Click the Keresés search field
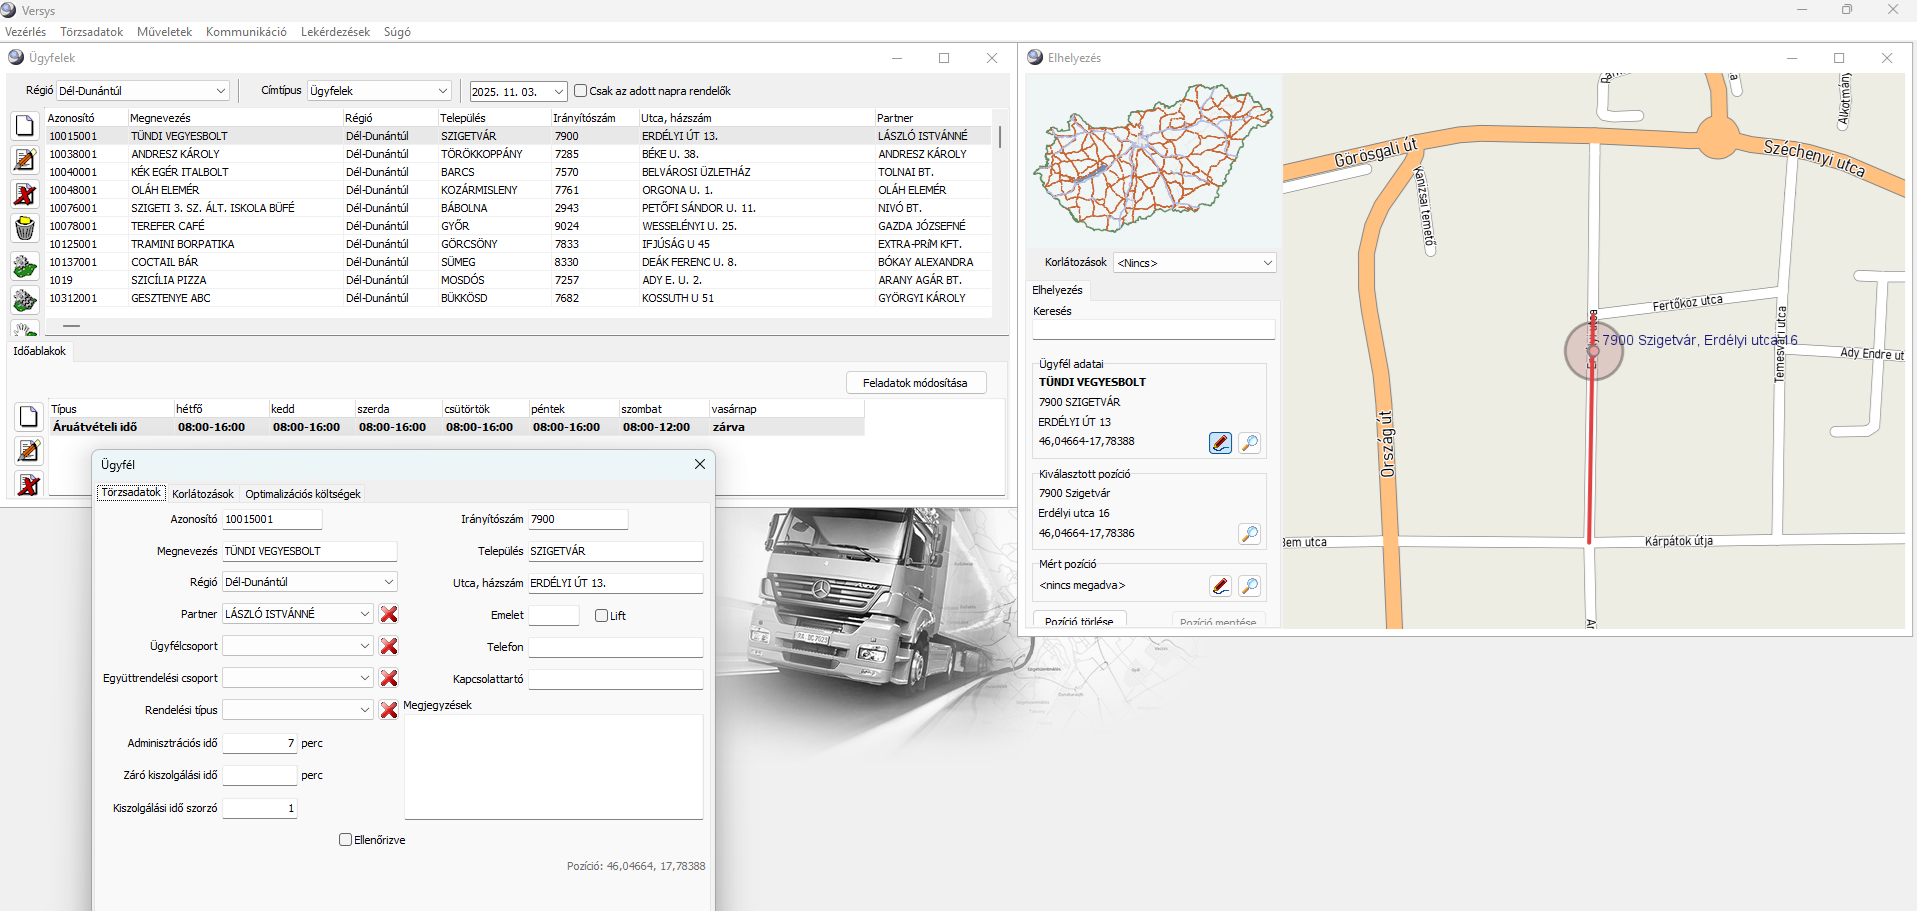The height and width of the screenshot is (911, 1917). click(1153, 329)
